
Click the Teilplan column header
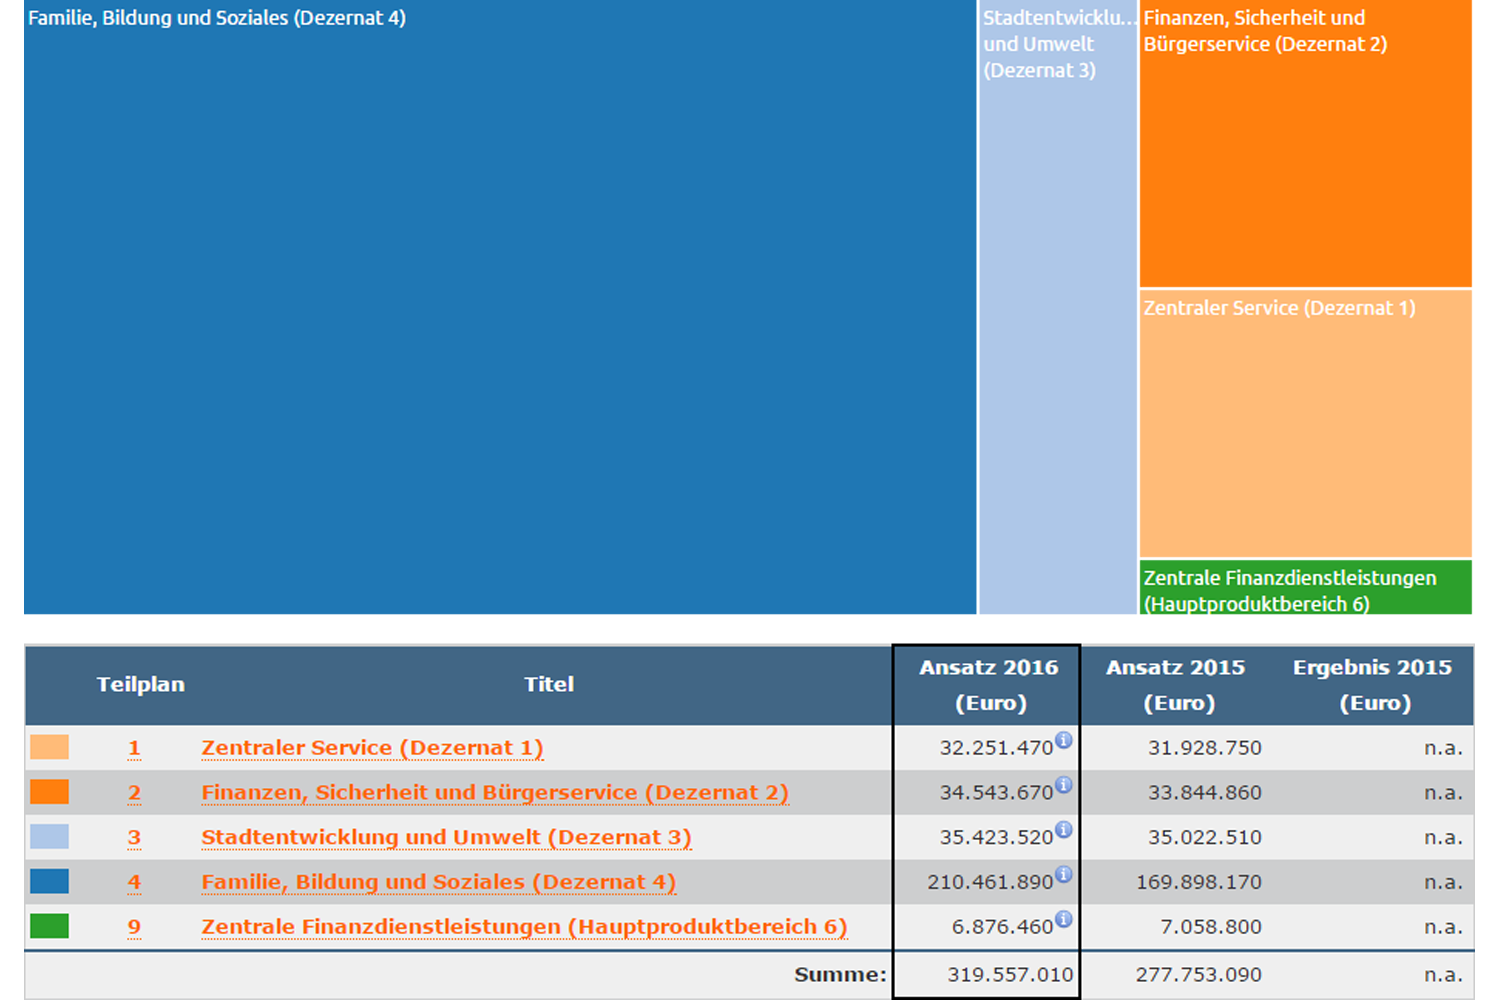coord(141,685)
